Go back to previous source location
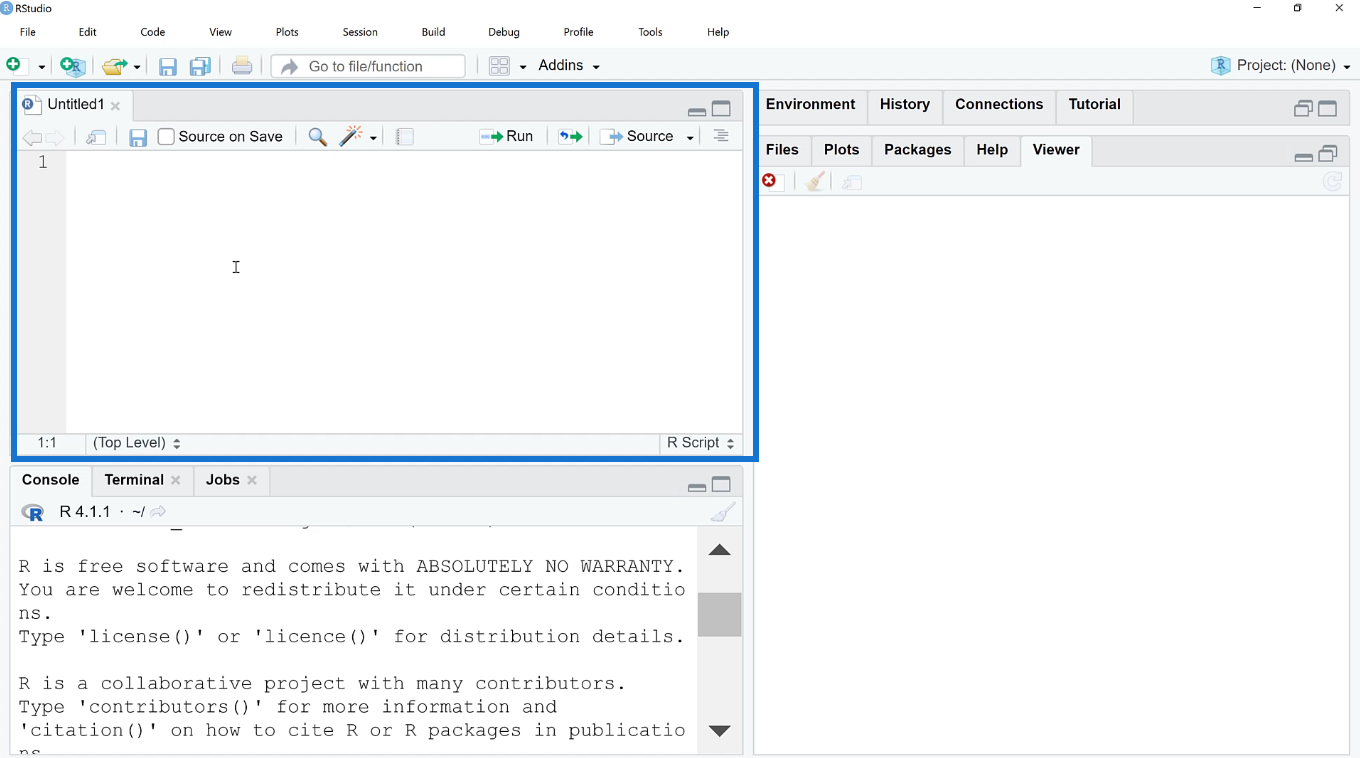Screen dimensions: 1360x758 click(x=32, y=138)
